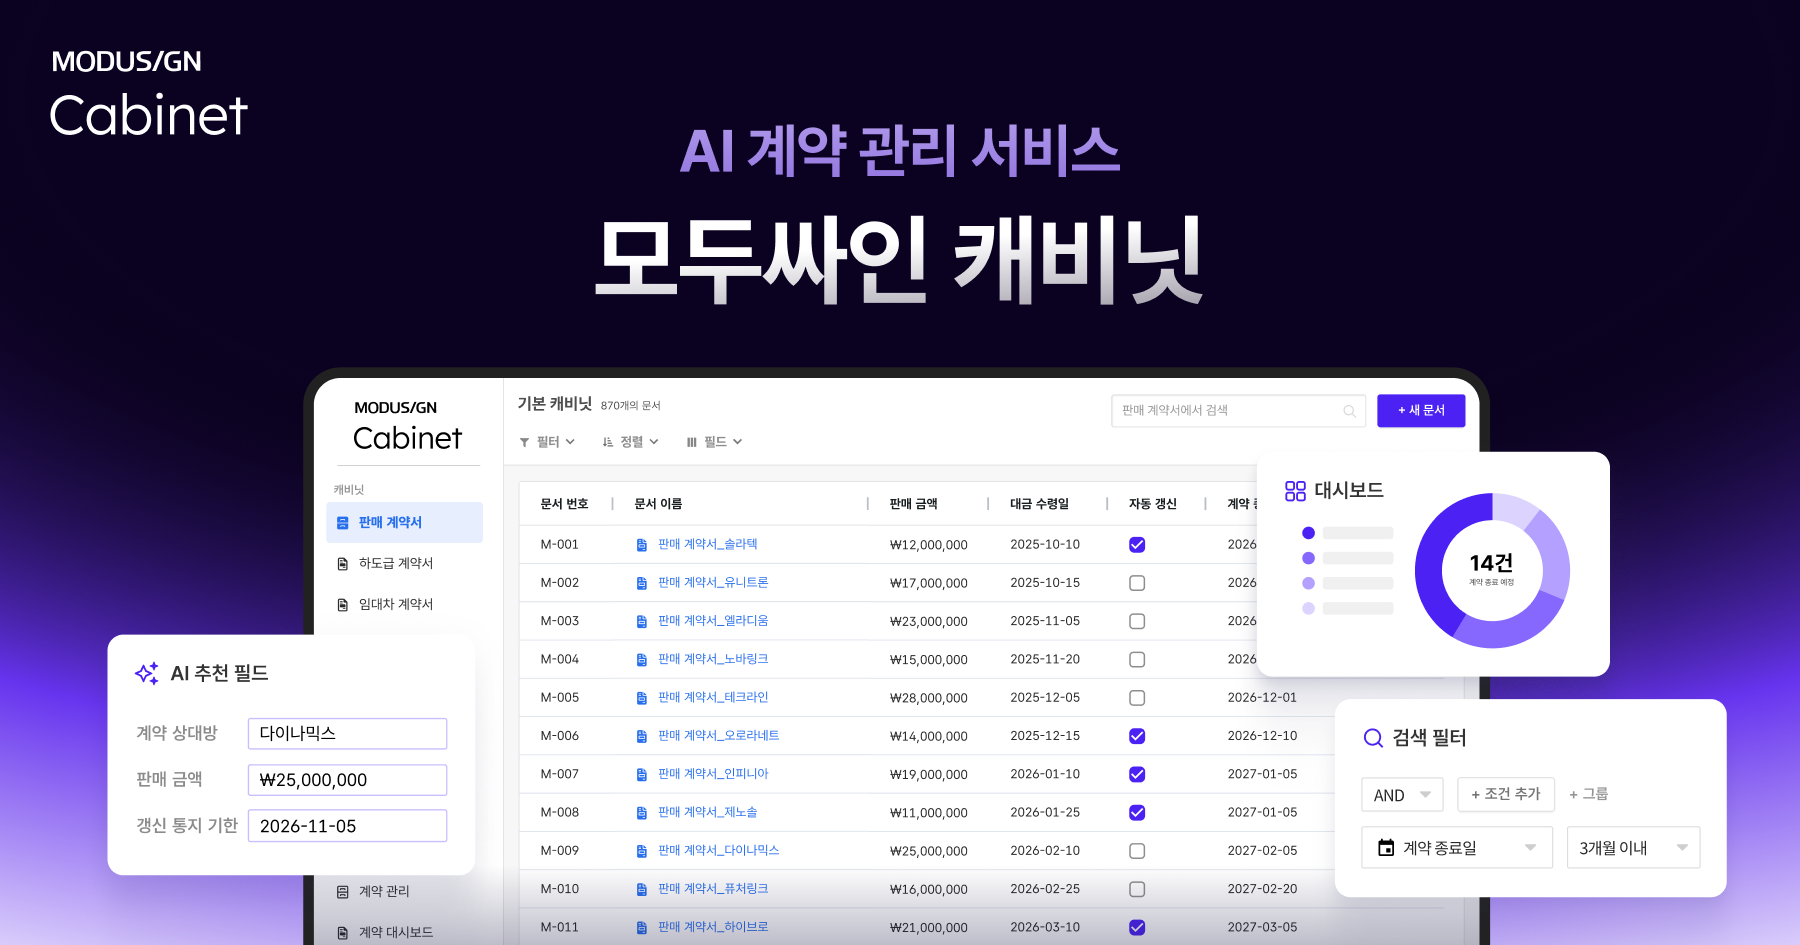Screen dimensions: 1800x945
Task: Click the columns icon next to 필드
Action: tap(693, 441)
